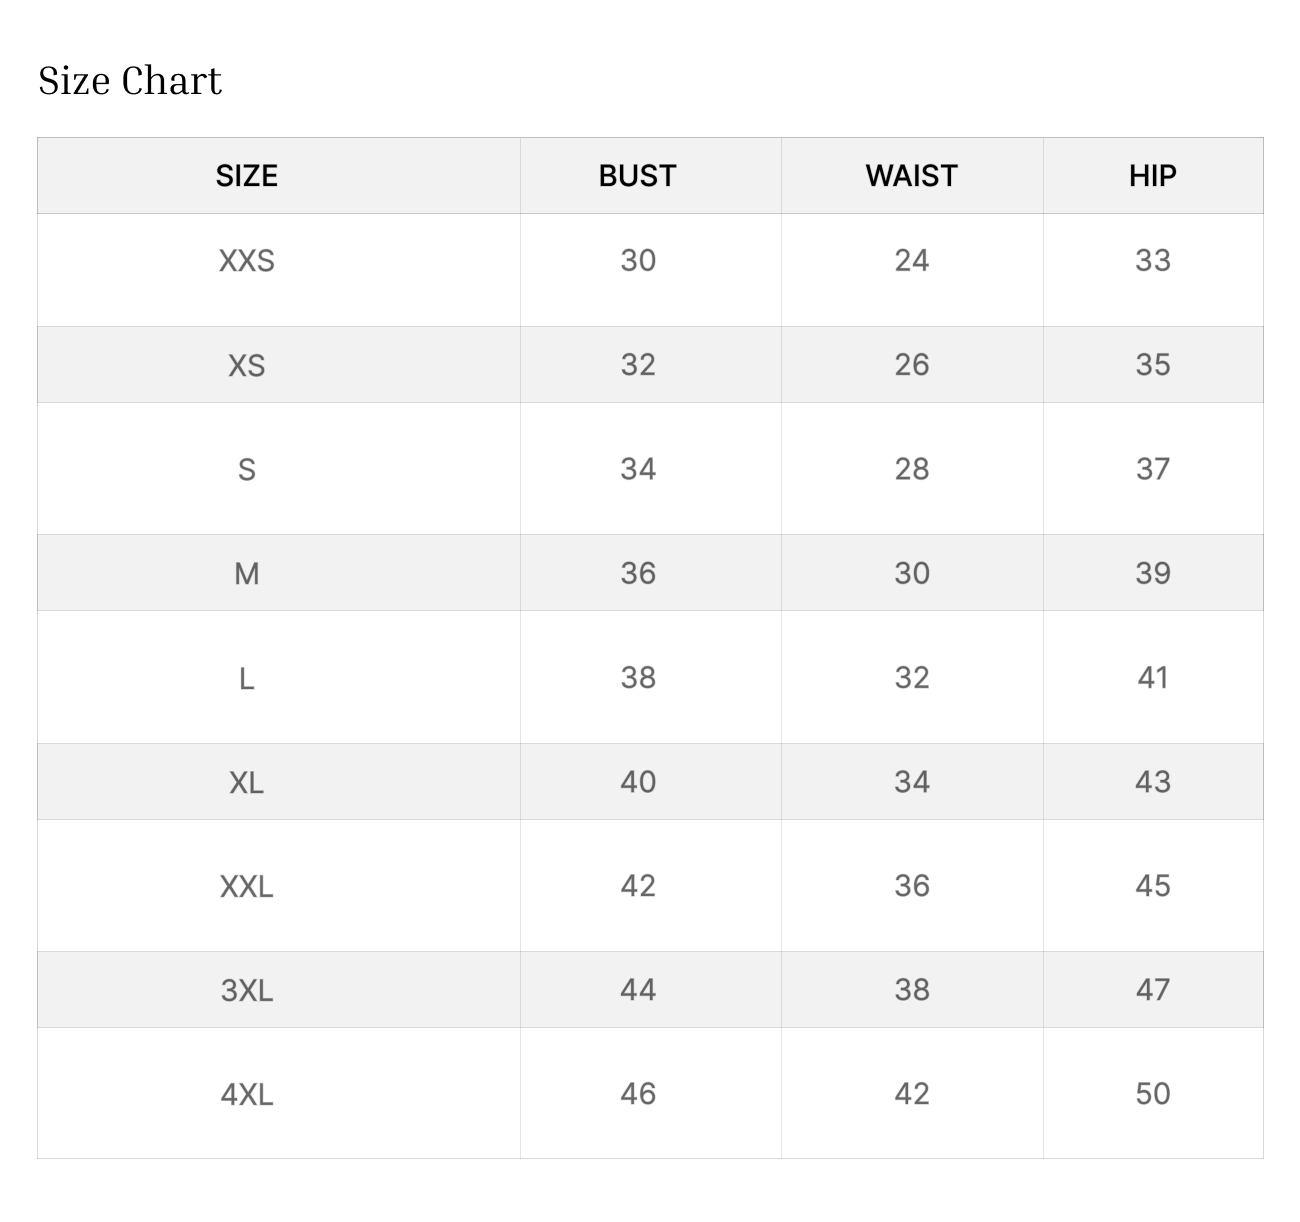This screenshot has width=1300, height=1222.
Task: Click the SIZE column header
Action: [x=246, y=176]
